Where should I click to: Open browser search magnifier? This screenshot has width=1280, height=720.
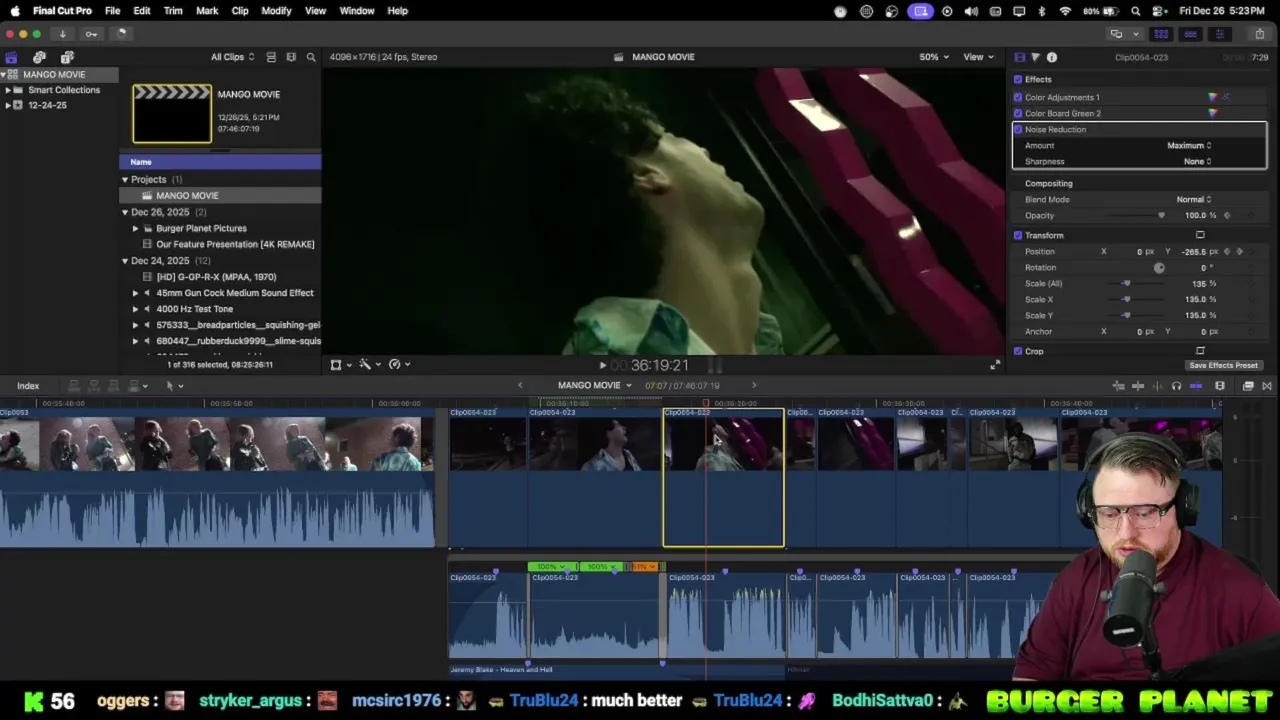pyautogui.click(x=311, y=57)
